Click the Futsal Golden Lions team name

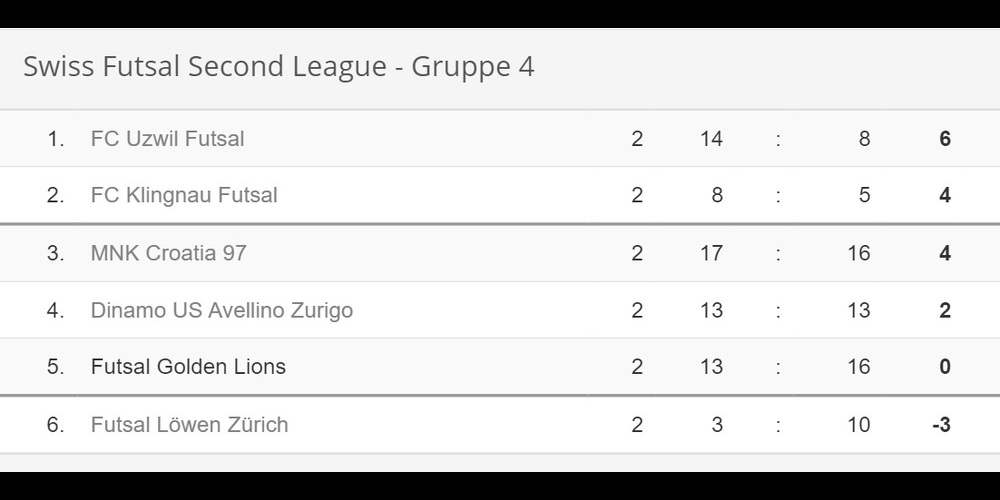[188, 366]
